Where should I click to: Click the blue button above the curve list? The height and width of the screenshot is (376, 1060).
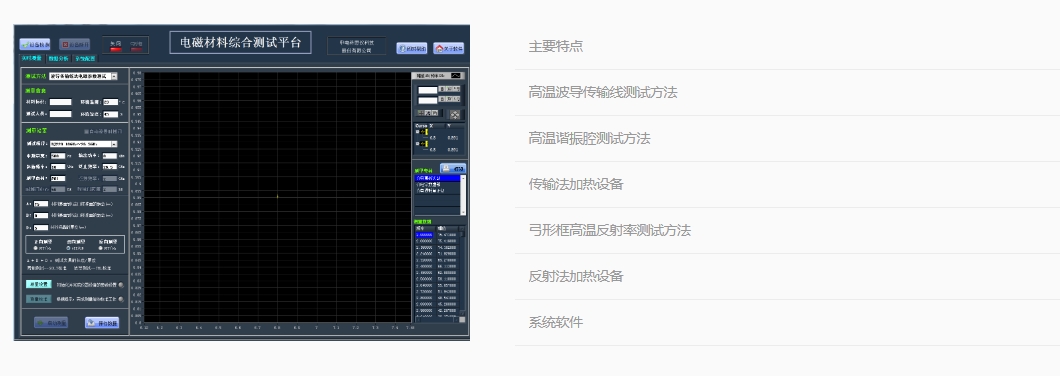[453, 168]
